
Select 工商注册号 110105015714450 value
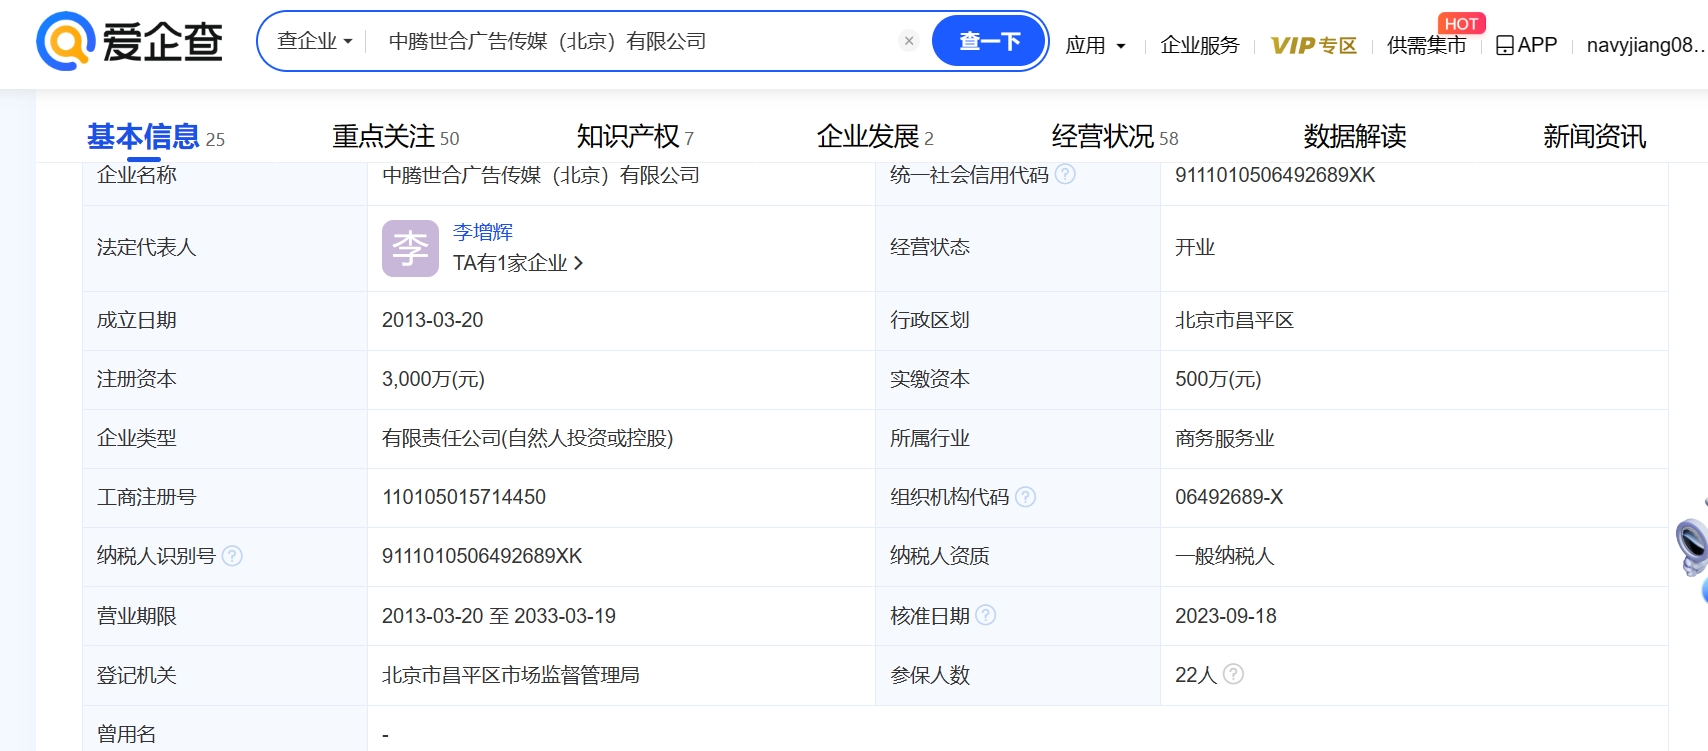[464, 497]
